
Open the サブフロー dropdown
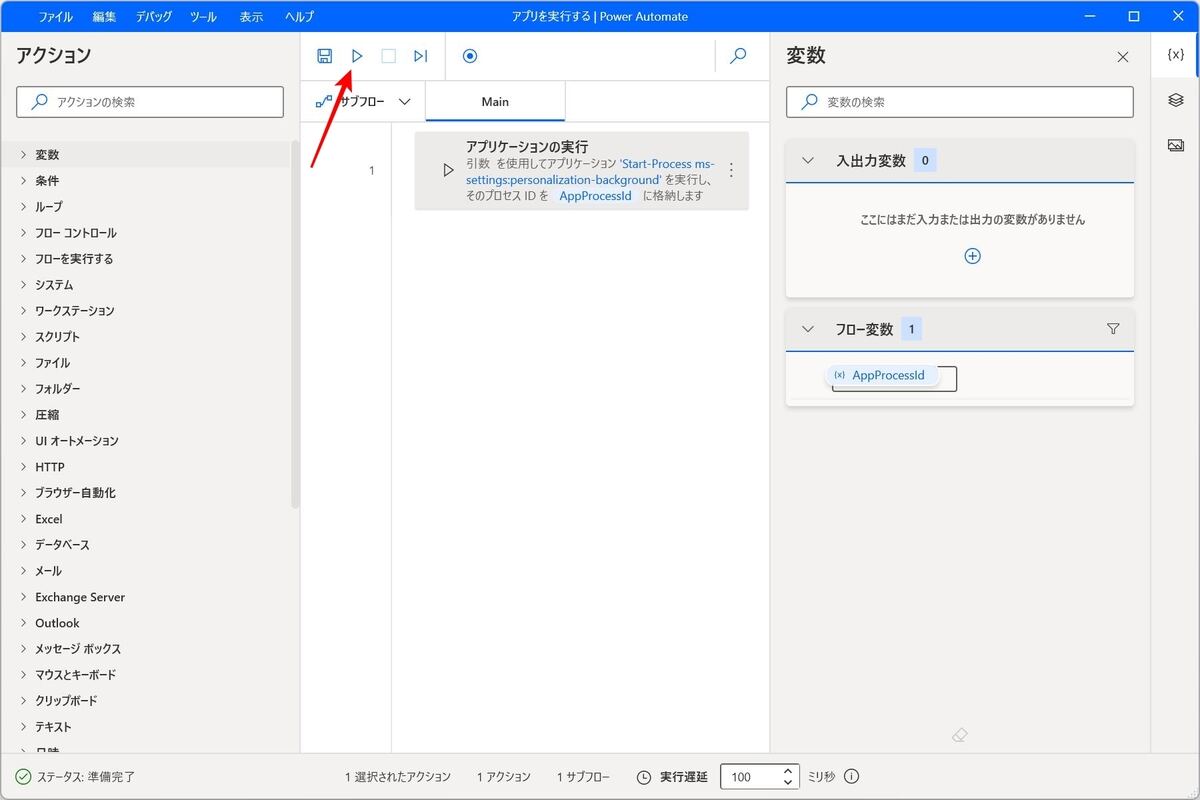(x=364, y=102)
